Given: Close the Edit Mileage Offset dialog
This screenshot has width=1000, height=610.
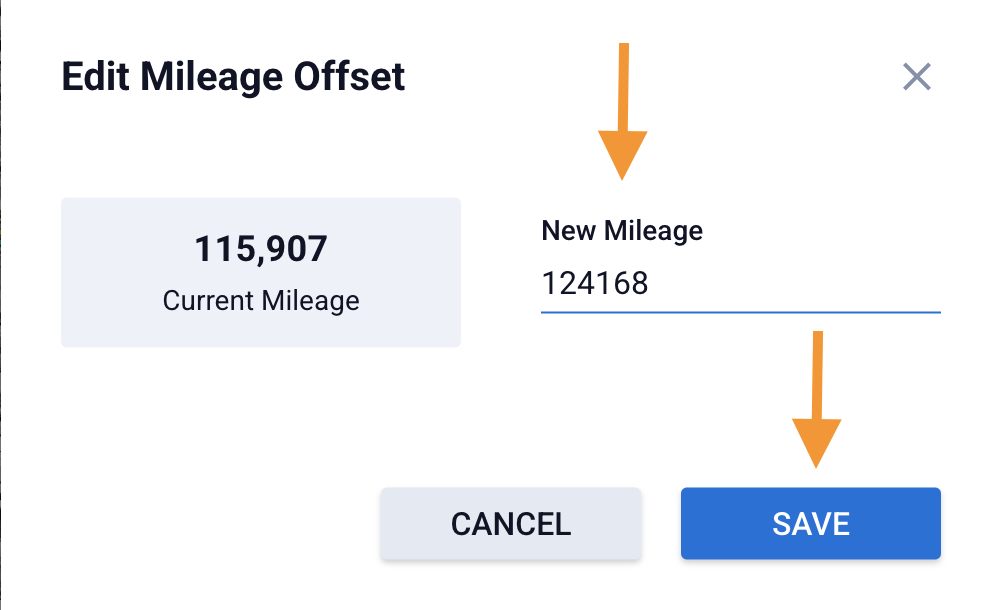Looking at the screenshot, I should click(x=916, y=77).
